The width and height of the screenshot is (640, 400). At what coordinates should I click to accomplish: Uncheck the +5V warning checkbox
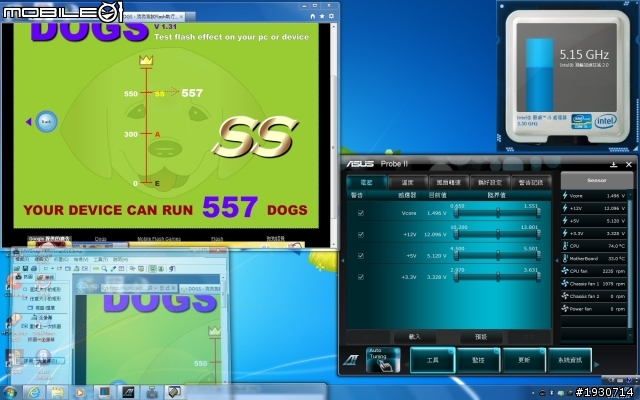click(x=361, y=256)
